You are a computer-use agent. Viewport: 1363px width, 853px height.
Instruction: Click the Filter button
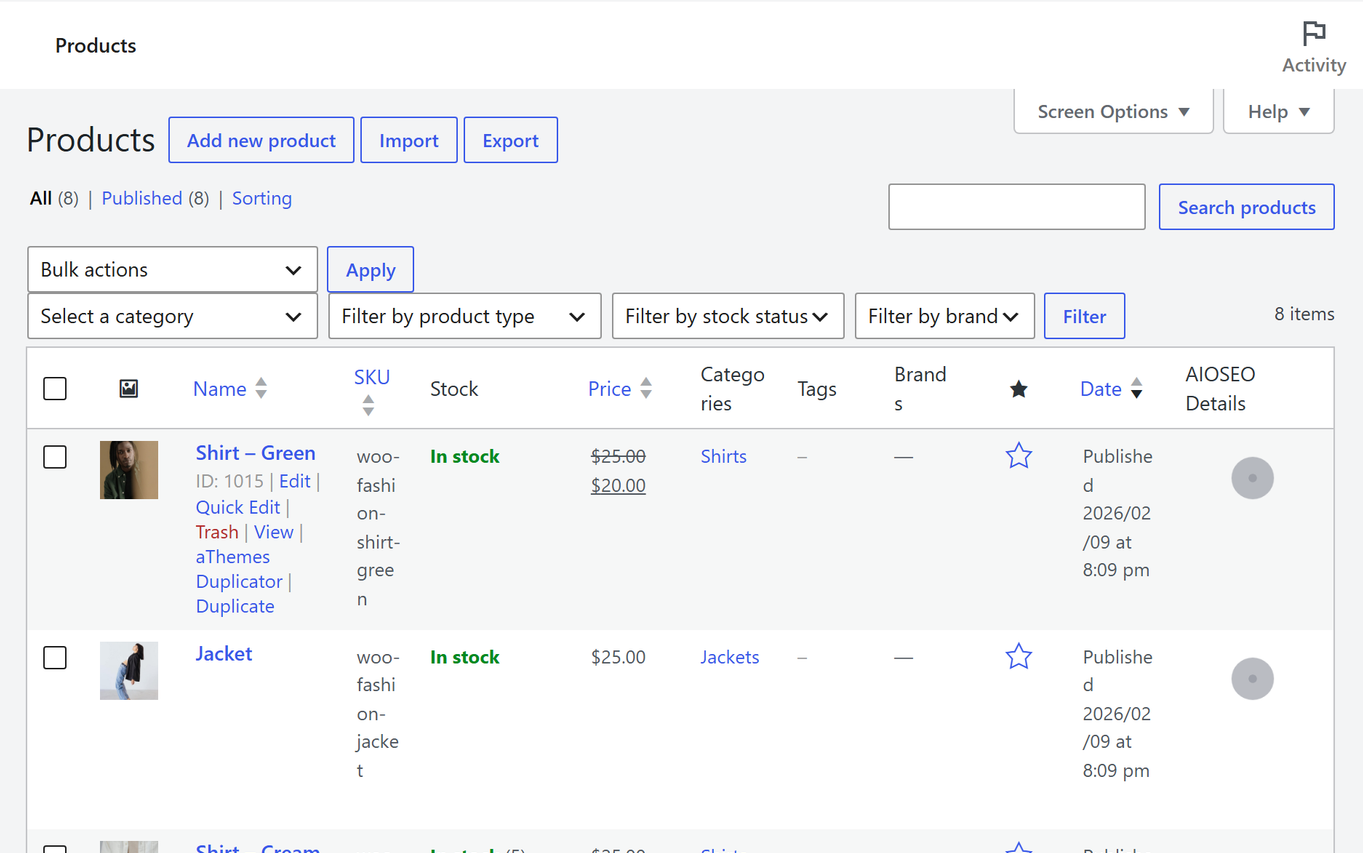(1084, 316)
